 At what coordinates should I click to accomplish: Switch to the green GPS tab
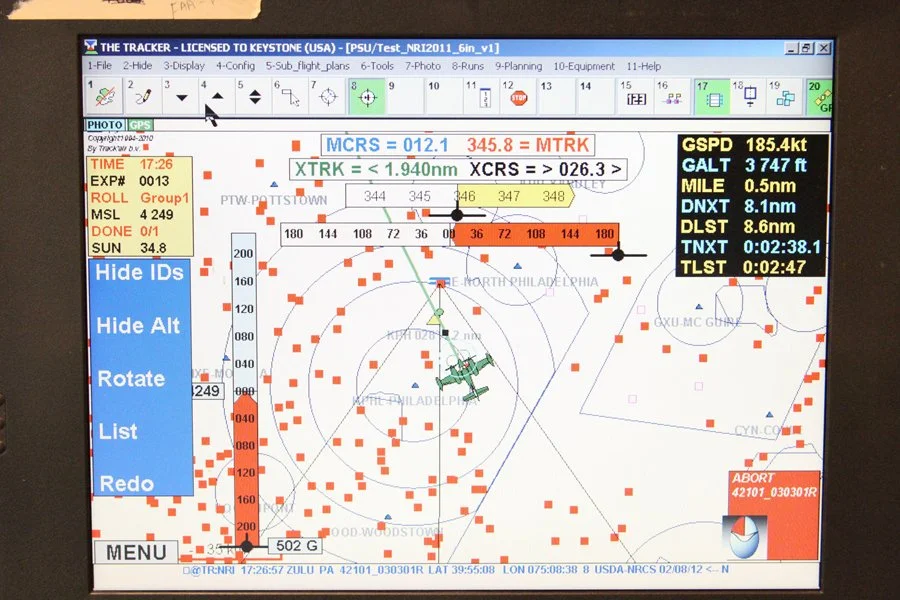coord(139,125)
